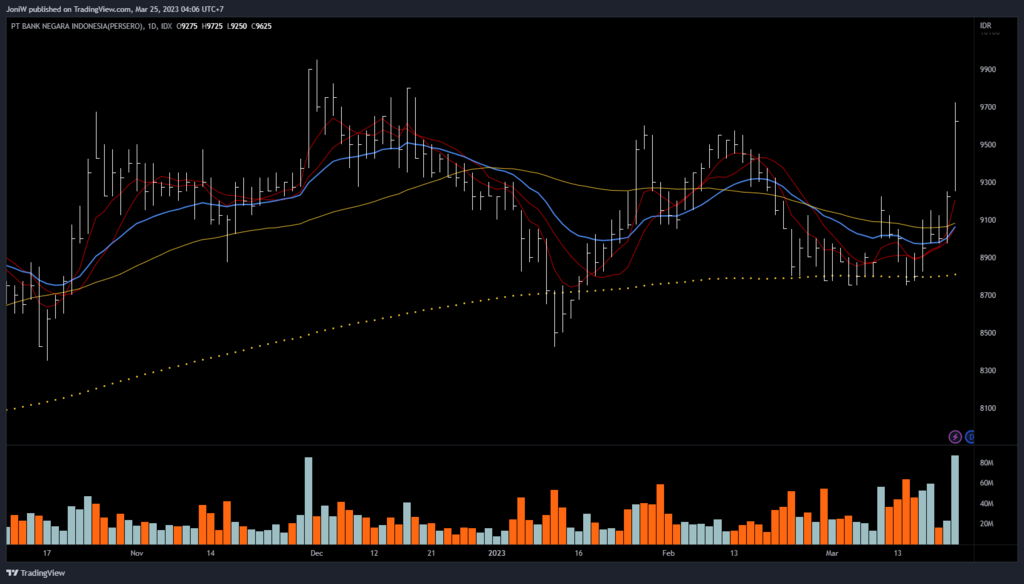Click the 80M label on volume axis

(986, 463)
